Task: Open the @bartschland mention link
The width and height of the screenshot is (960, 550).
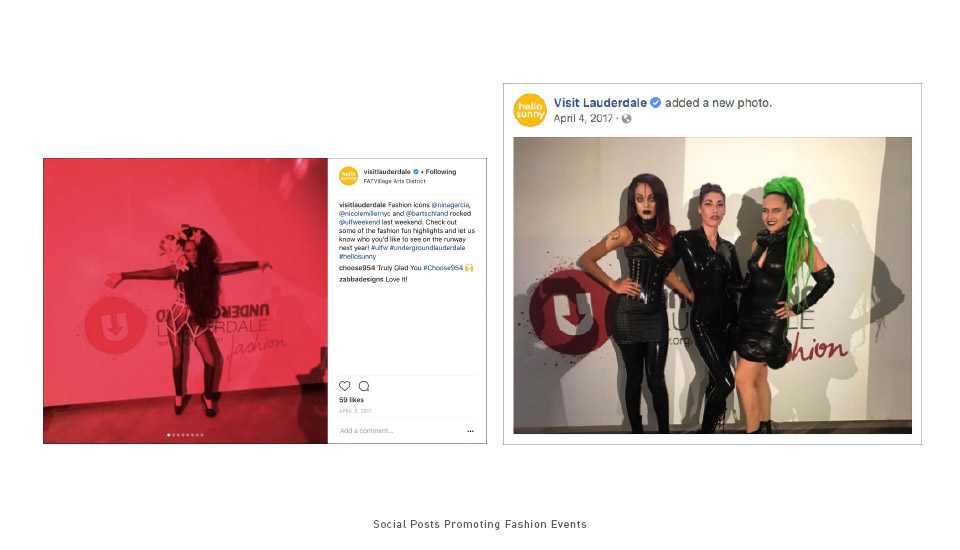Action: (427, 213)
